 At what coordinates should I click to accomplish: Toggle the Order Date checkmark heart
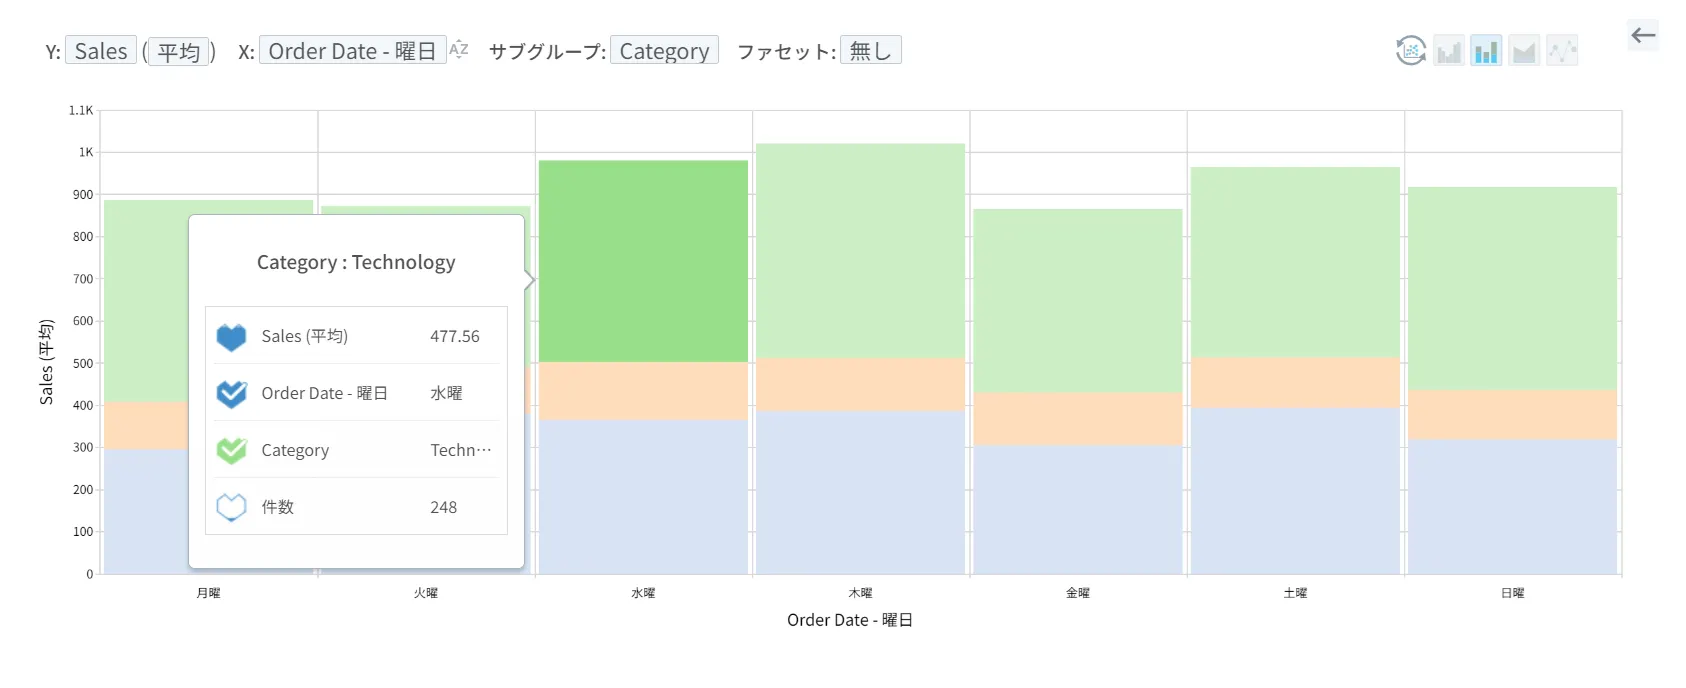[231, 394]
